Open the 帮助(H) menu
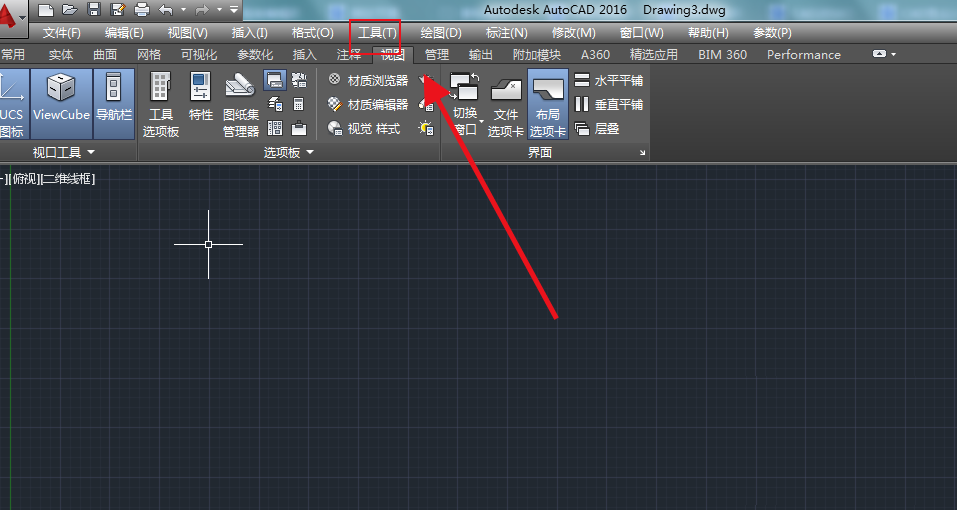The image size is (957, 510). coord(708,33)
